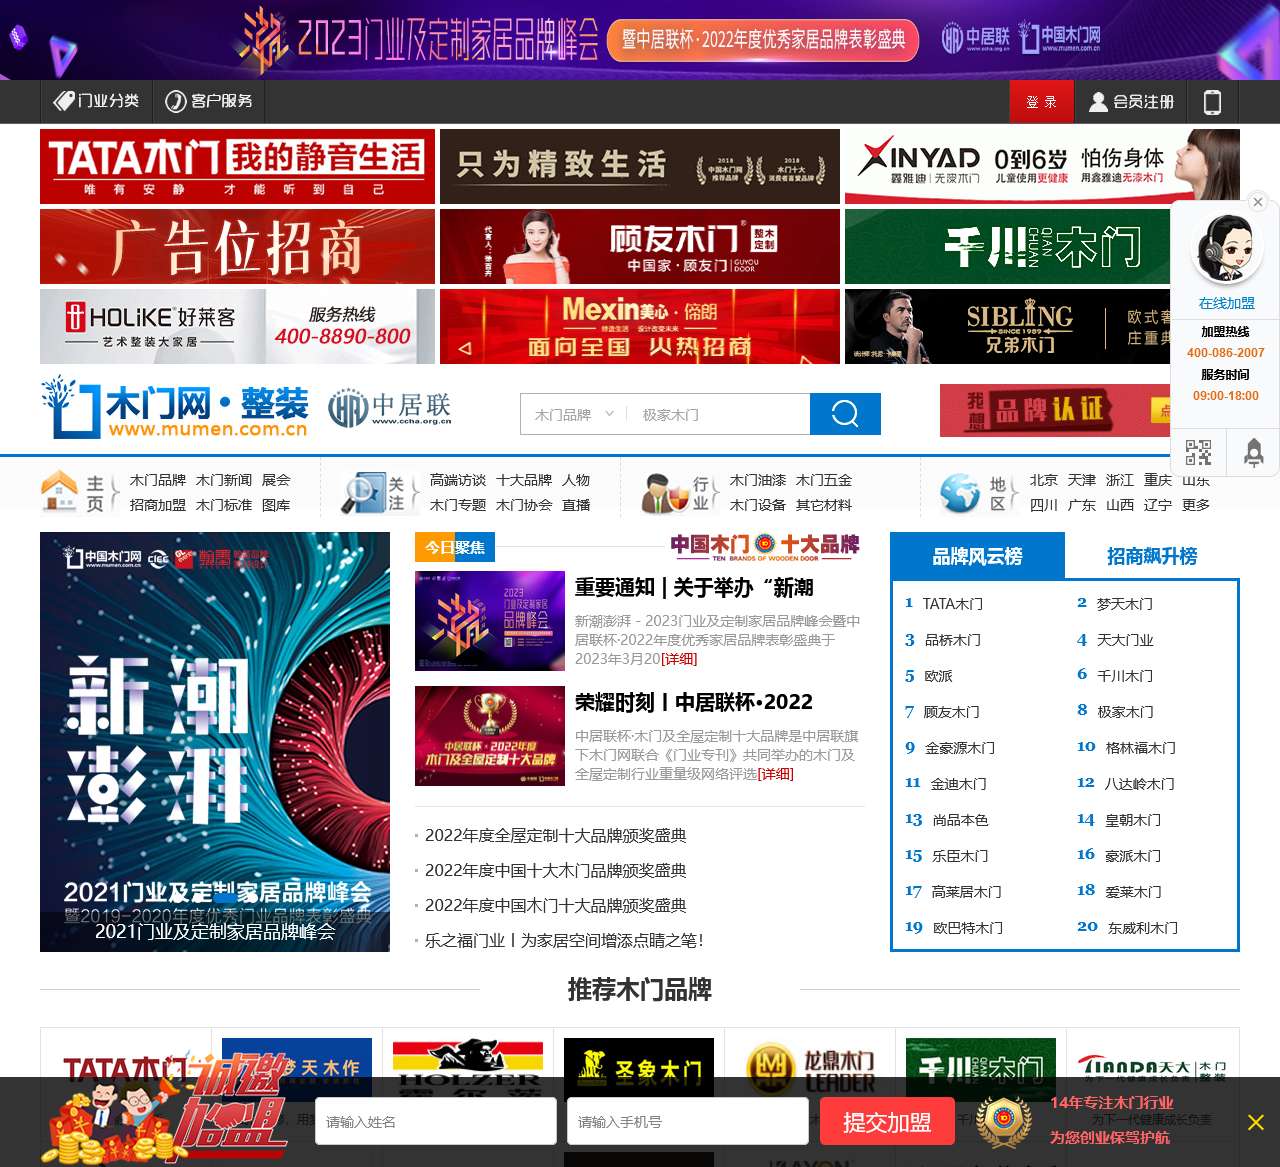Open the 中居联 logo link
Screen dimensions: 1280x1167
pyautogui.click(x=390, y=408)
